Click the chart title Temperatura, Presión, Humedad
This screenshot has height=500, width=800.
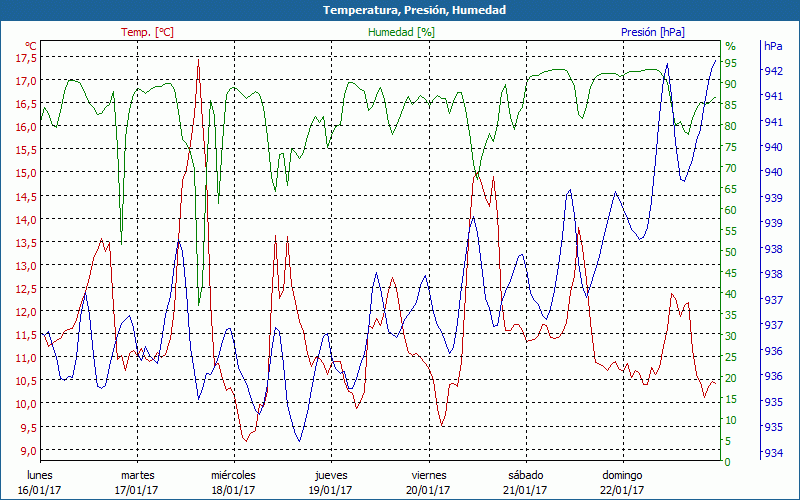tap(400, 10)
